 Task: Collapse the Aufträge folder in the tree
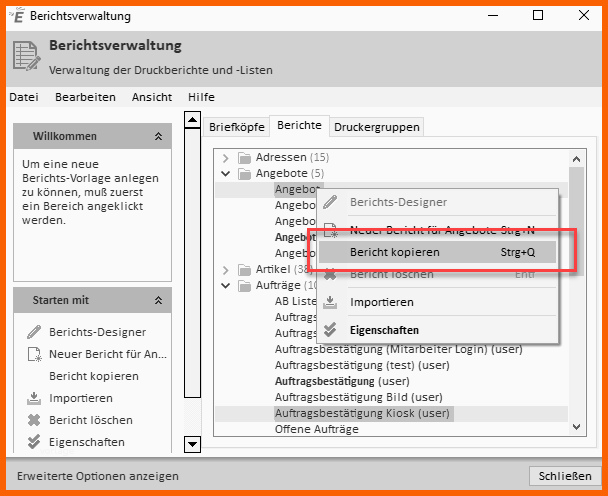click(226, 285)
